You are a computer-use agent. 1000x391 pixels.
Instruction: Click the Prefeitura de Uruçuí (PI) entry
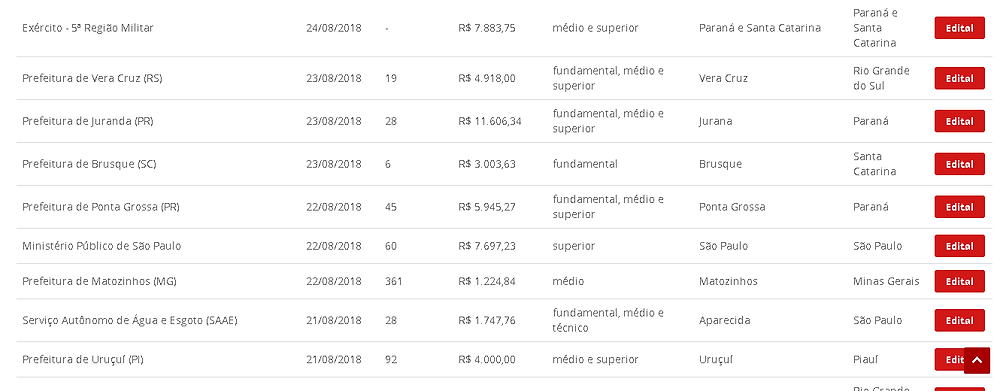(x=82, y=360)
